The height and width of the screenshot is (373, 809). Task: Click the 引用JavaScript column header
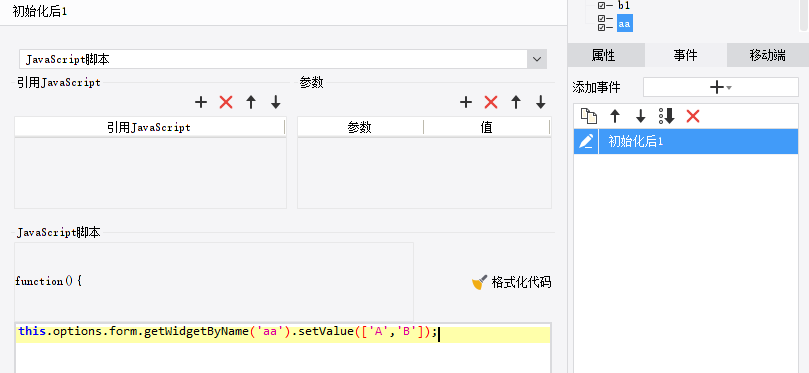point(149,127)
